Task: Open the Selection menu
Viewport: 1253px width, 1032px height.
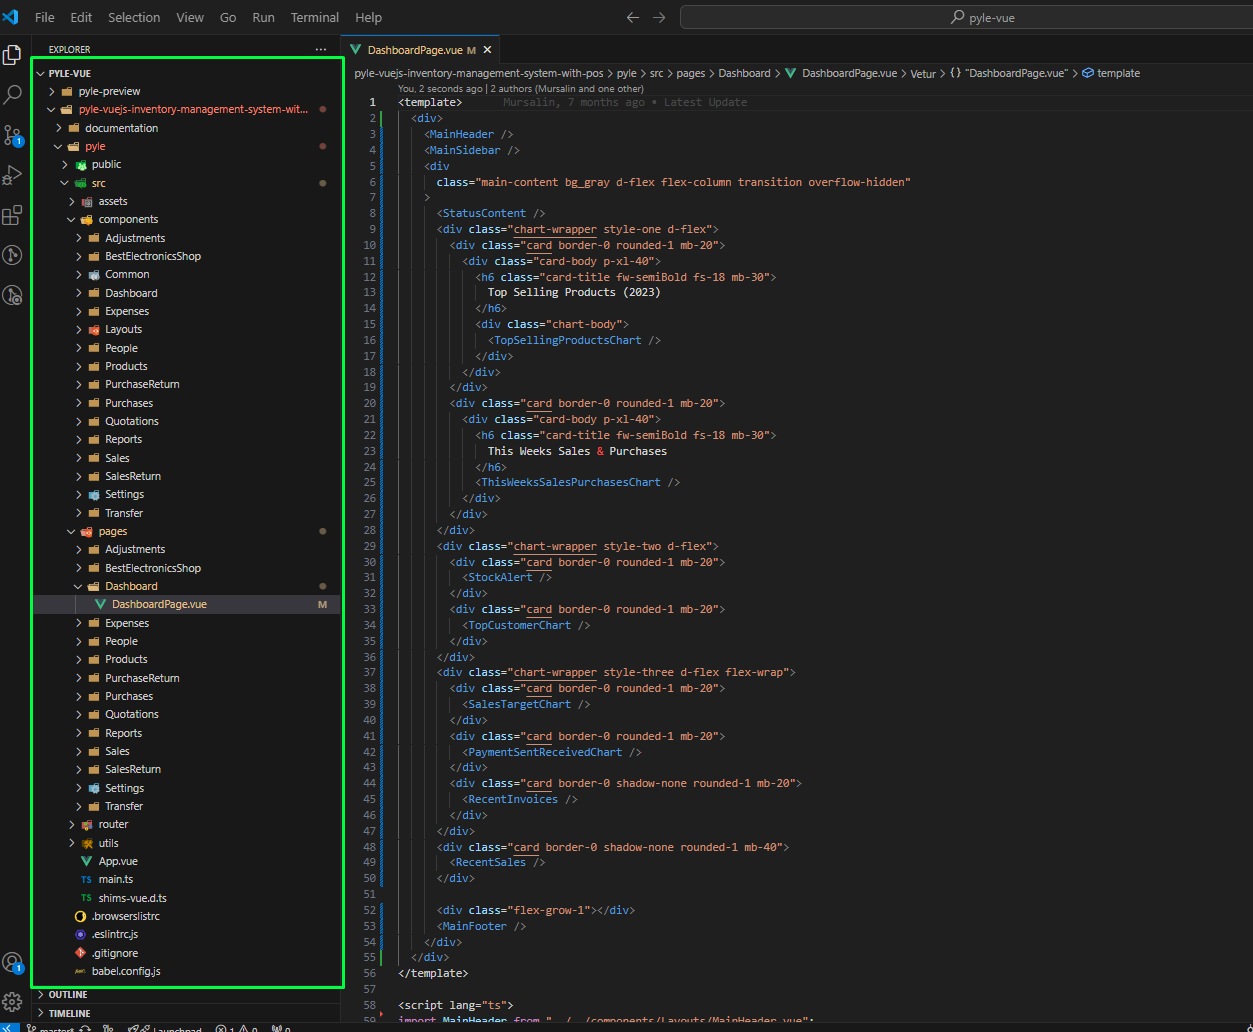Action: click(134, 17)
